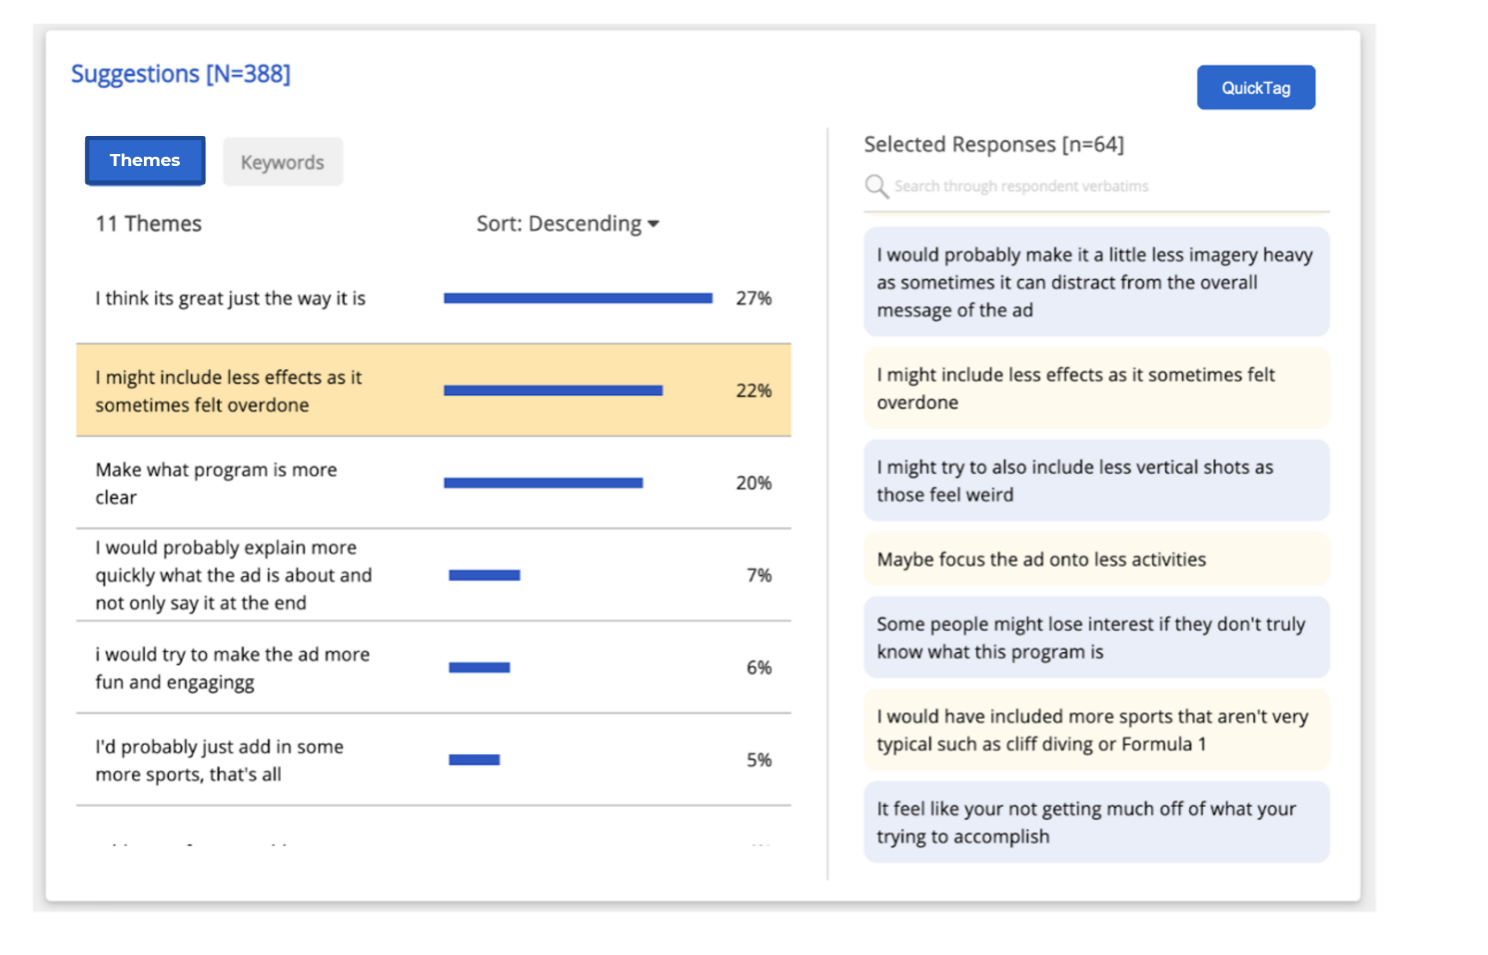The image size is (1488, 955).
Task: Click the Suggestions [N=388] heading
Action: [x=181, y=74]
